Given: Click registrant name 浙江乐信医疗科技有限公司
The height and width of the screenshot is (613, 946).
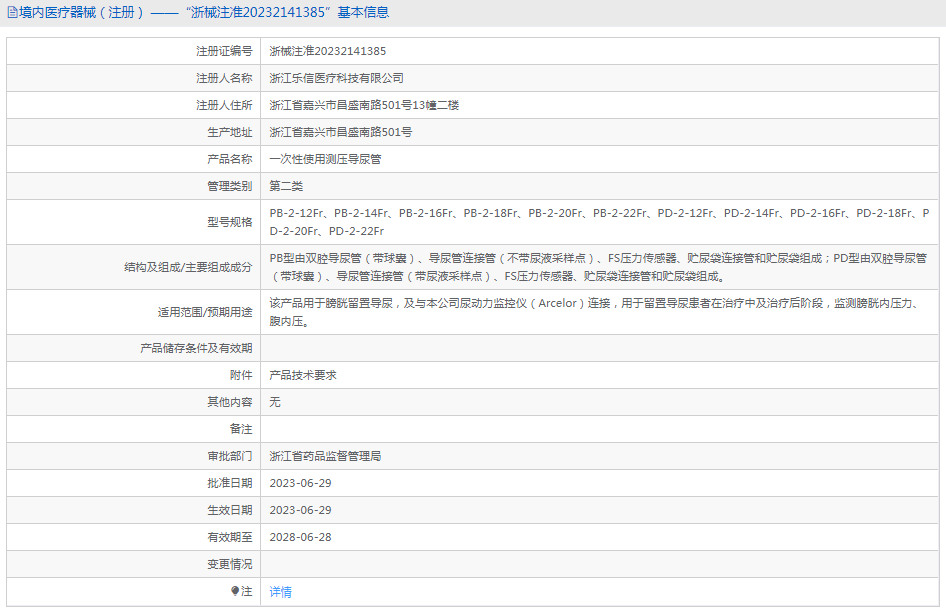Looking at the screenshot, I should pyautogui.click(x=337, y=78).
